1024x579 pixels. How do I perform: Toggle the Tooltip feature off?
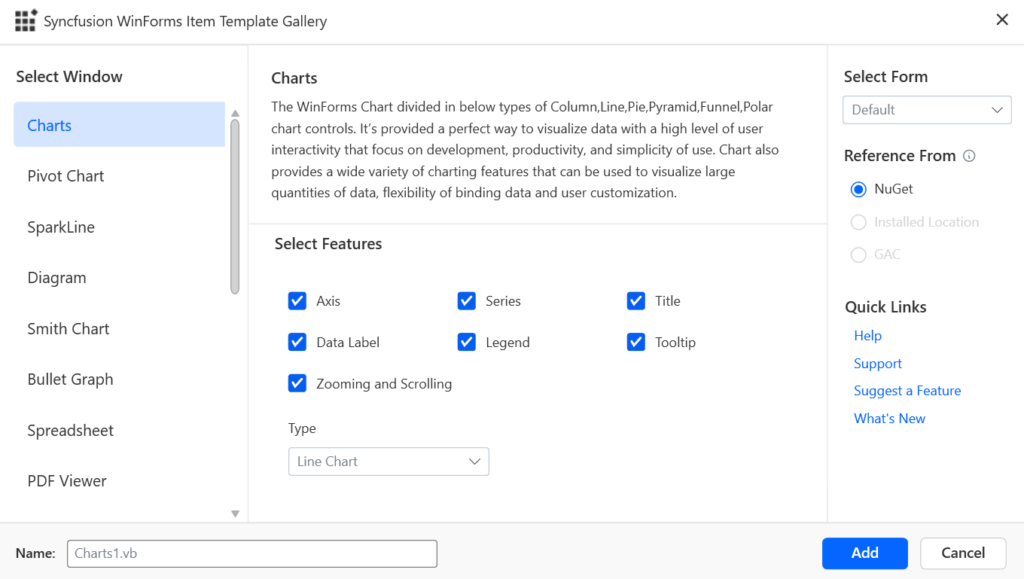636,341
